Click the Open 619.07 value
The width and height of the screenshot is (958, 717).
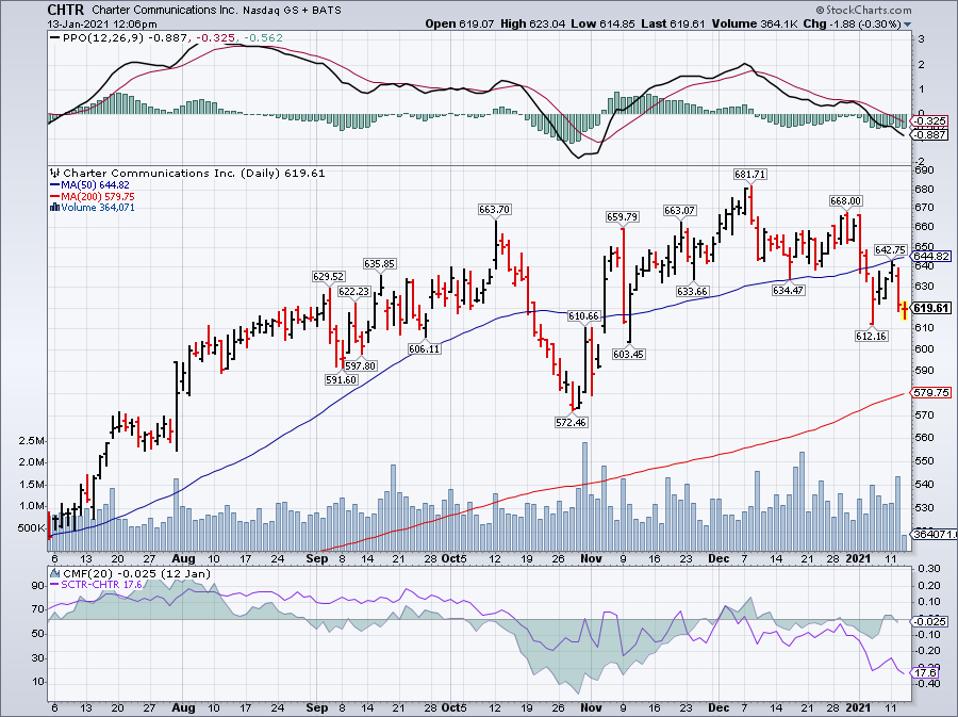coord(460,24)
